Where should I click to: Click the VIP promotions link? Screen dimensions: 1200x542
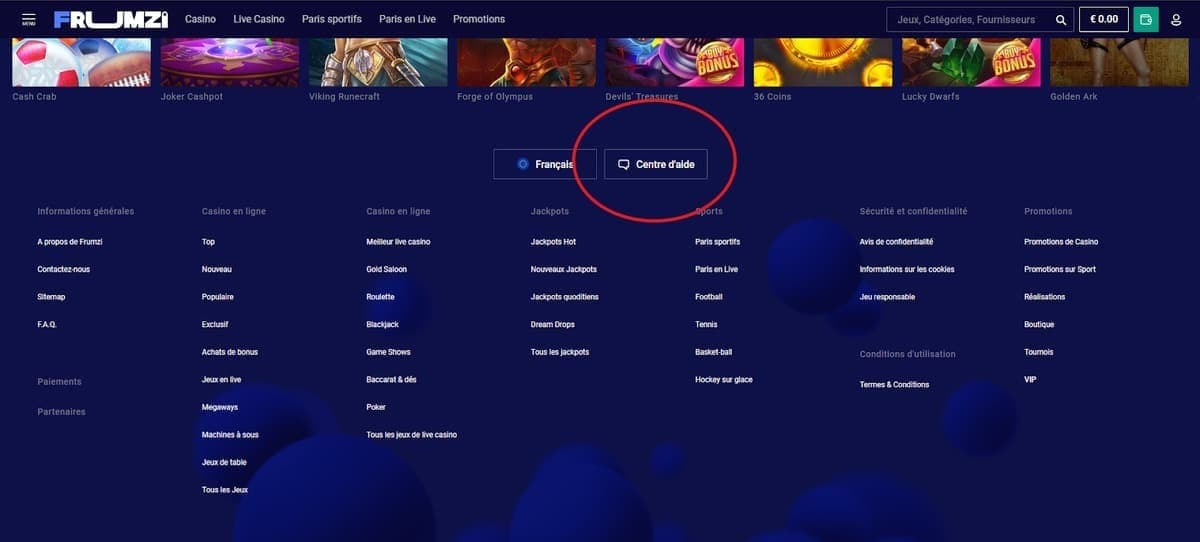(x=1030, y=380)
